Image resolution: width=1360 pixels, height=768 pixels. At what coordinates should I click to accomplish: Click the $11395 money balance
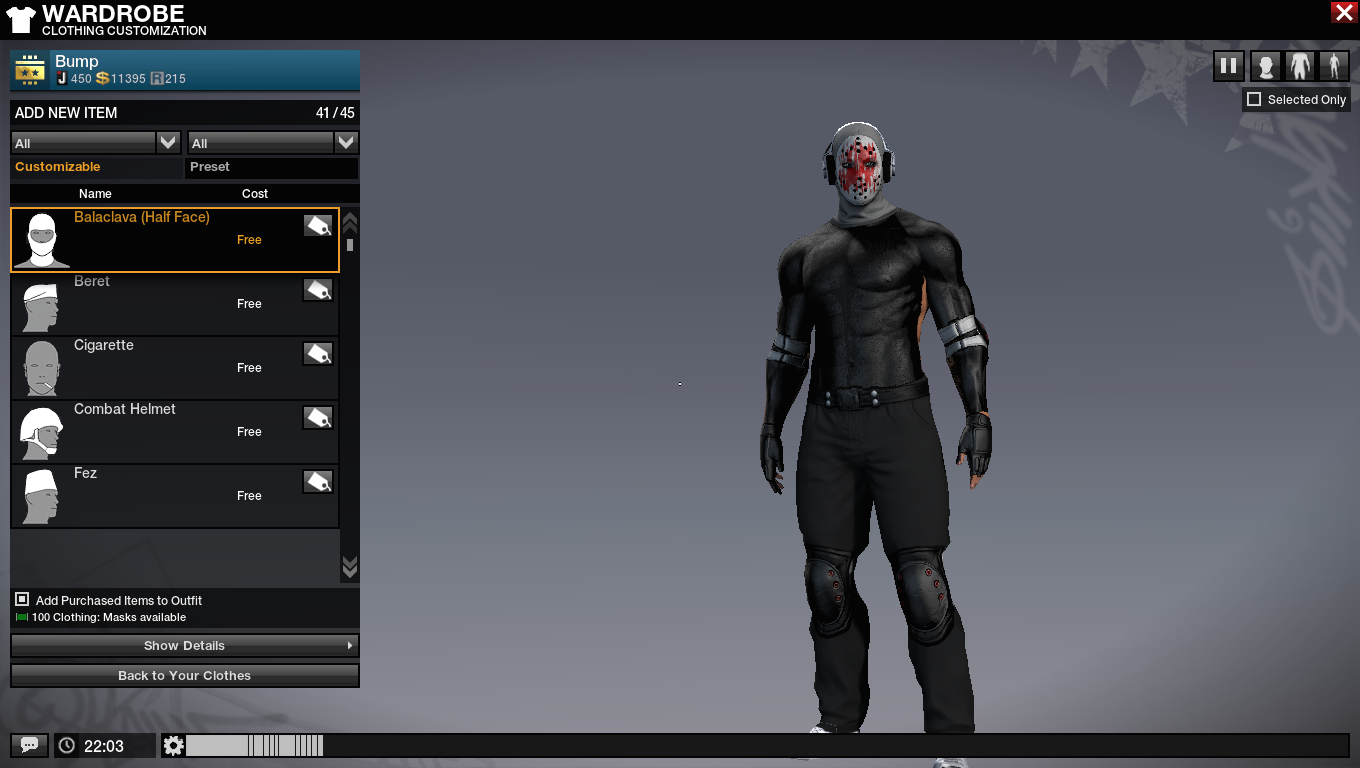tap(121, 78)
